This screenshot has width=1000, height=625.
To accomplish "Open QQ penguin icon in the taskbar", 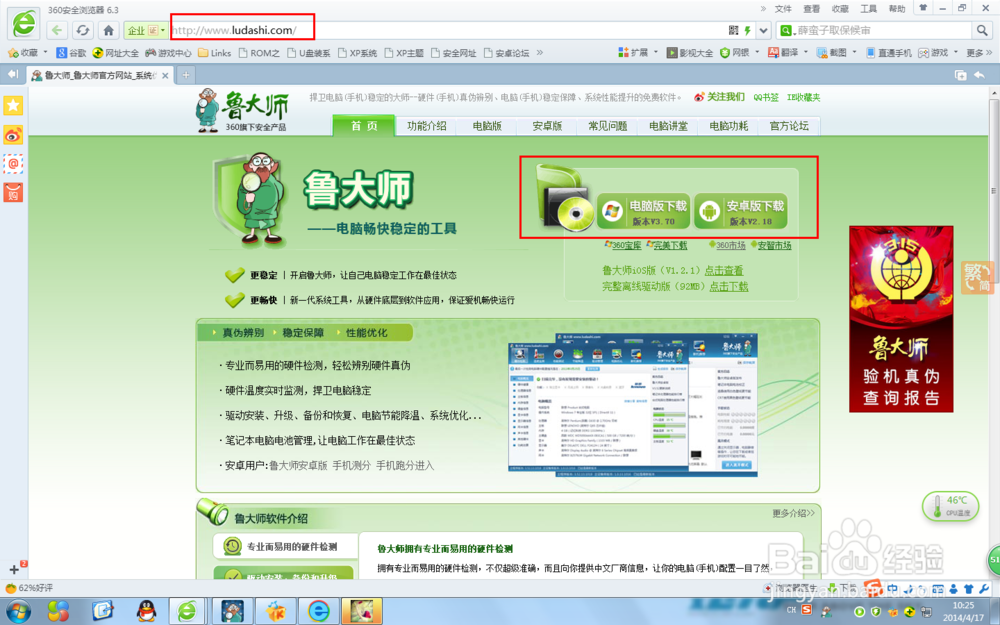I will [146, 611].
